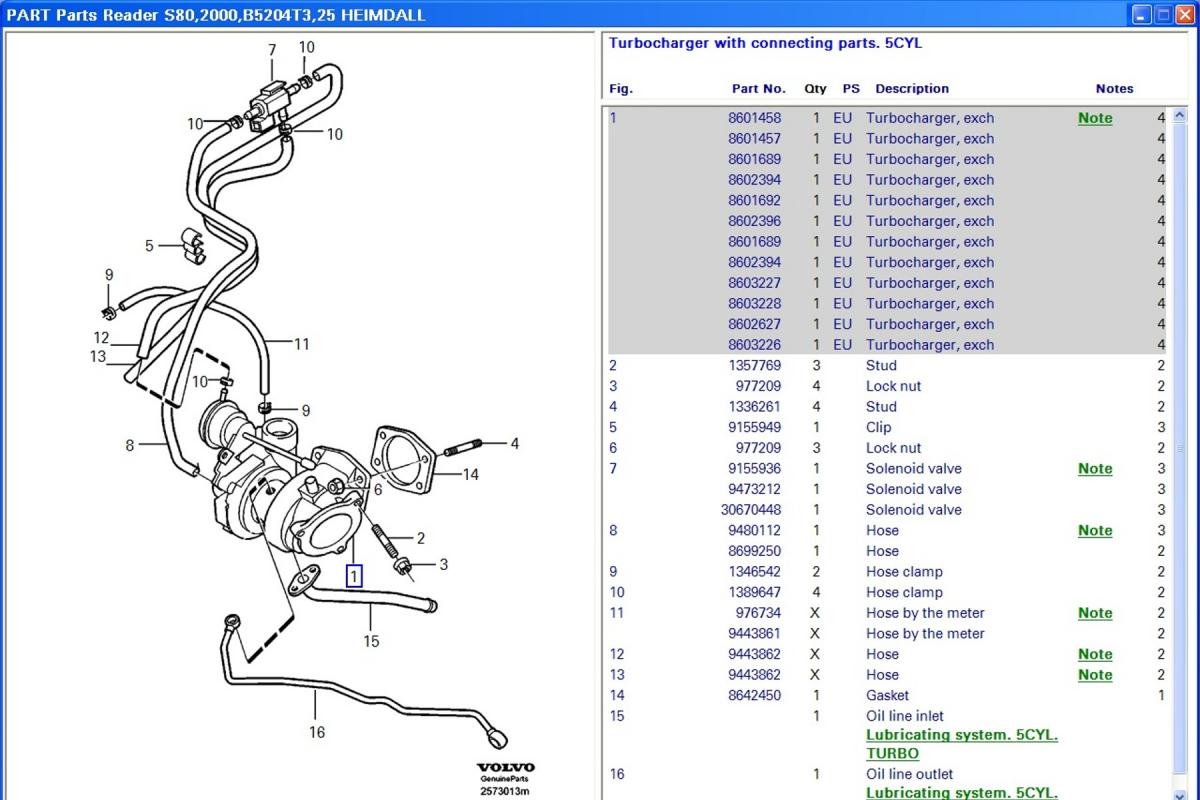Select part number 8603226 row
Viewport: 1200px width, 800px height.
pyautogui.click(x=886, y=345)
